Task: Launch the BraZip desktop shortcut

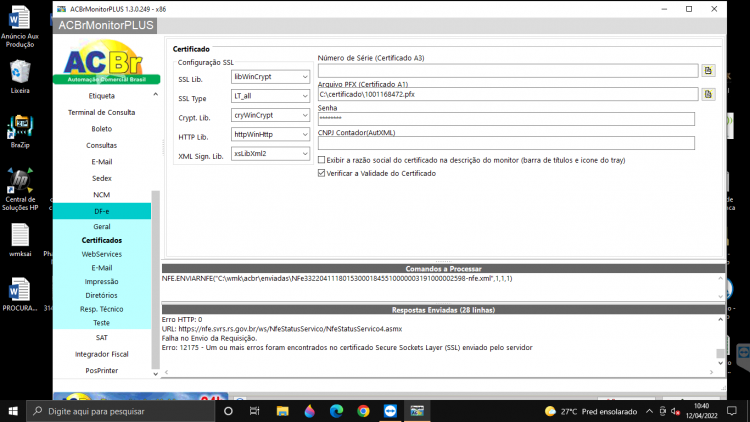Action: click(x=20, y=132)
